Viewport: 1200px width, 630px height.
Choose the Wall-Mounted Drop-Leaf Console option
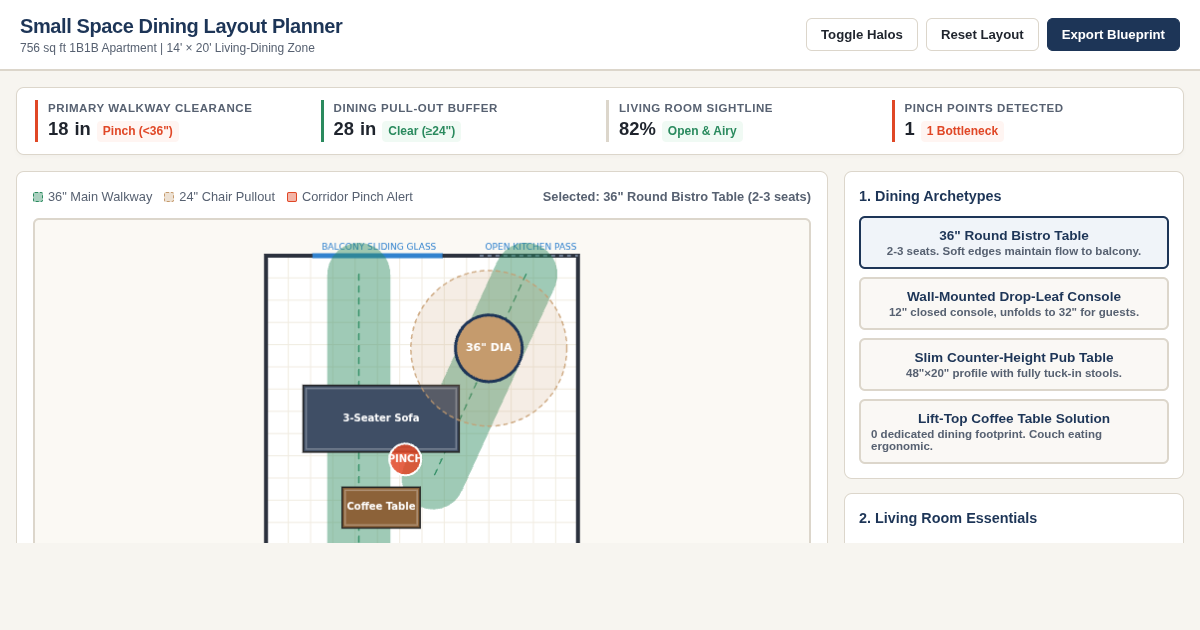[x=1014, y=304]
